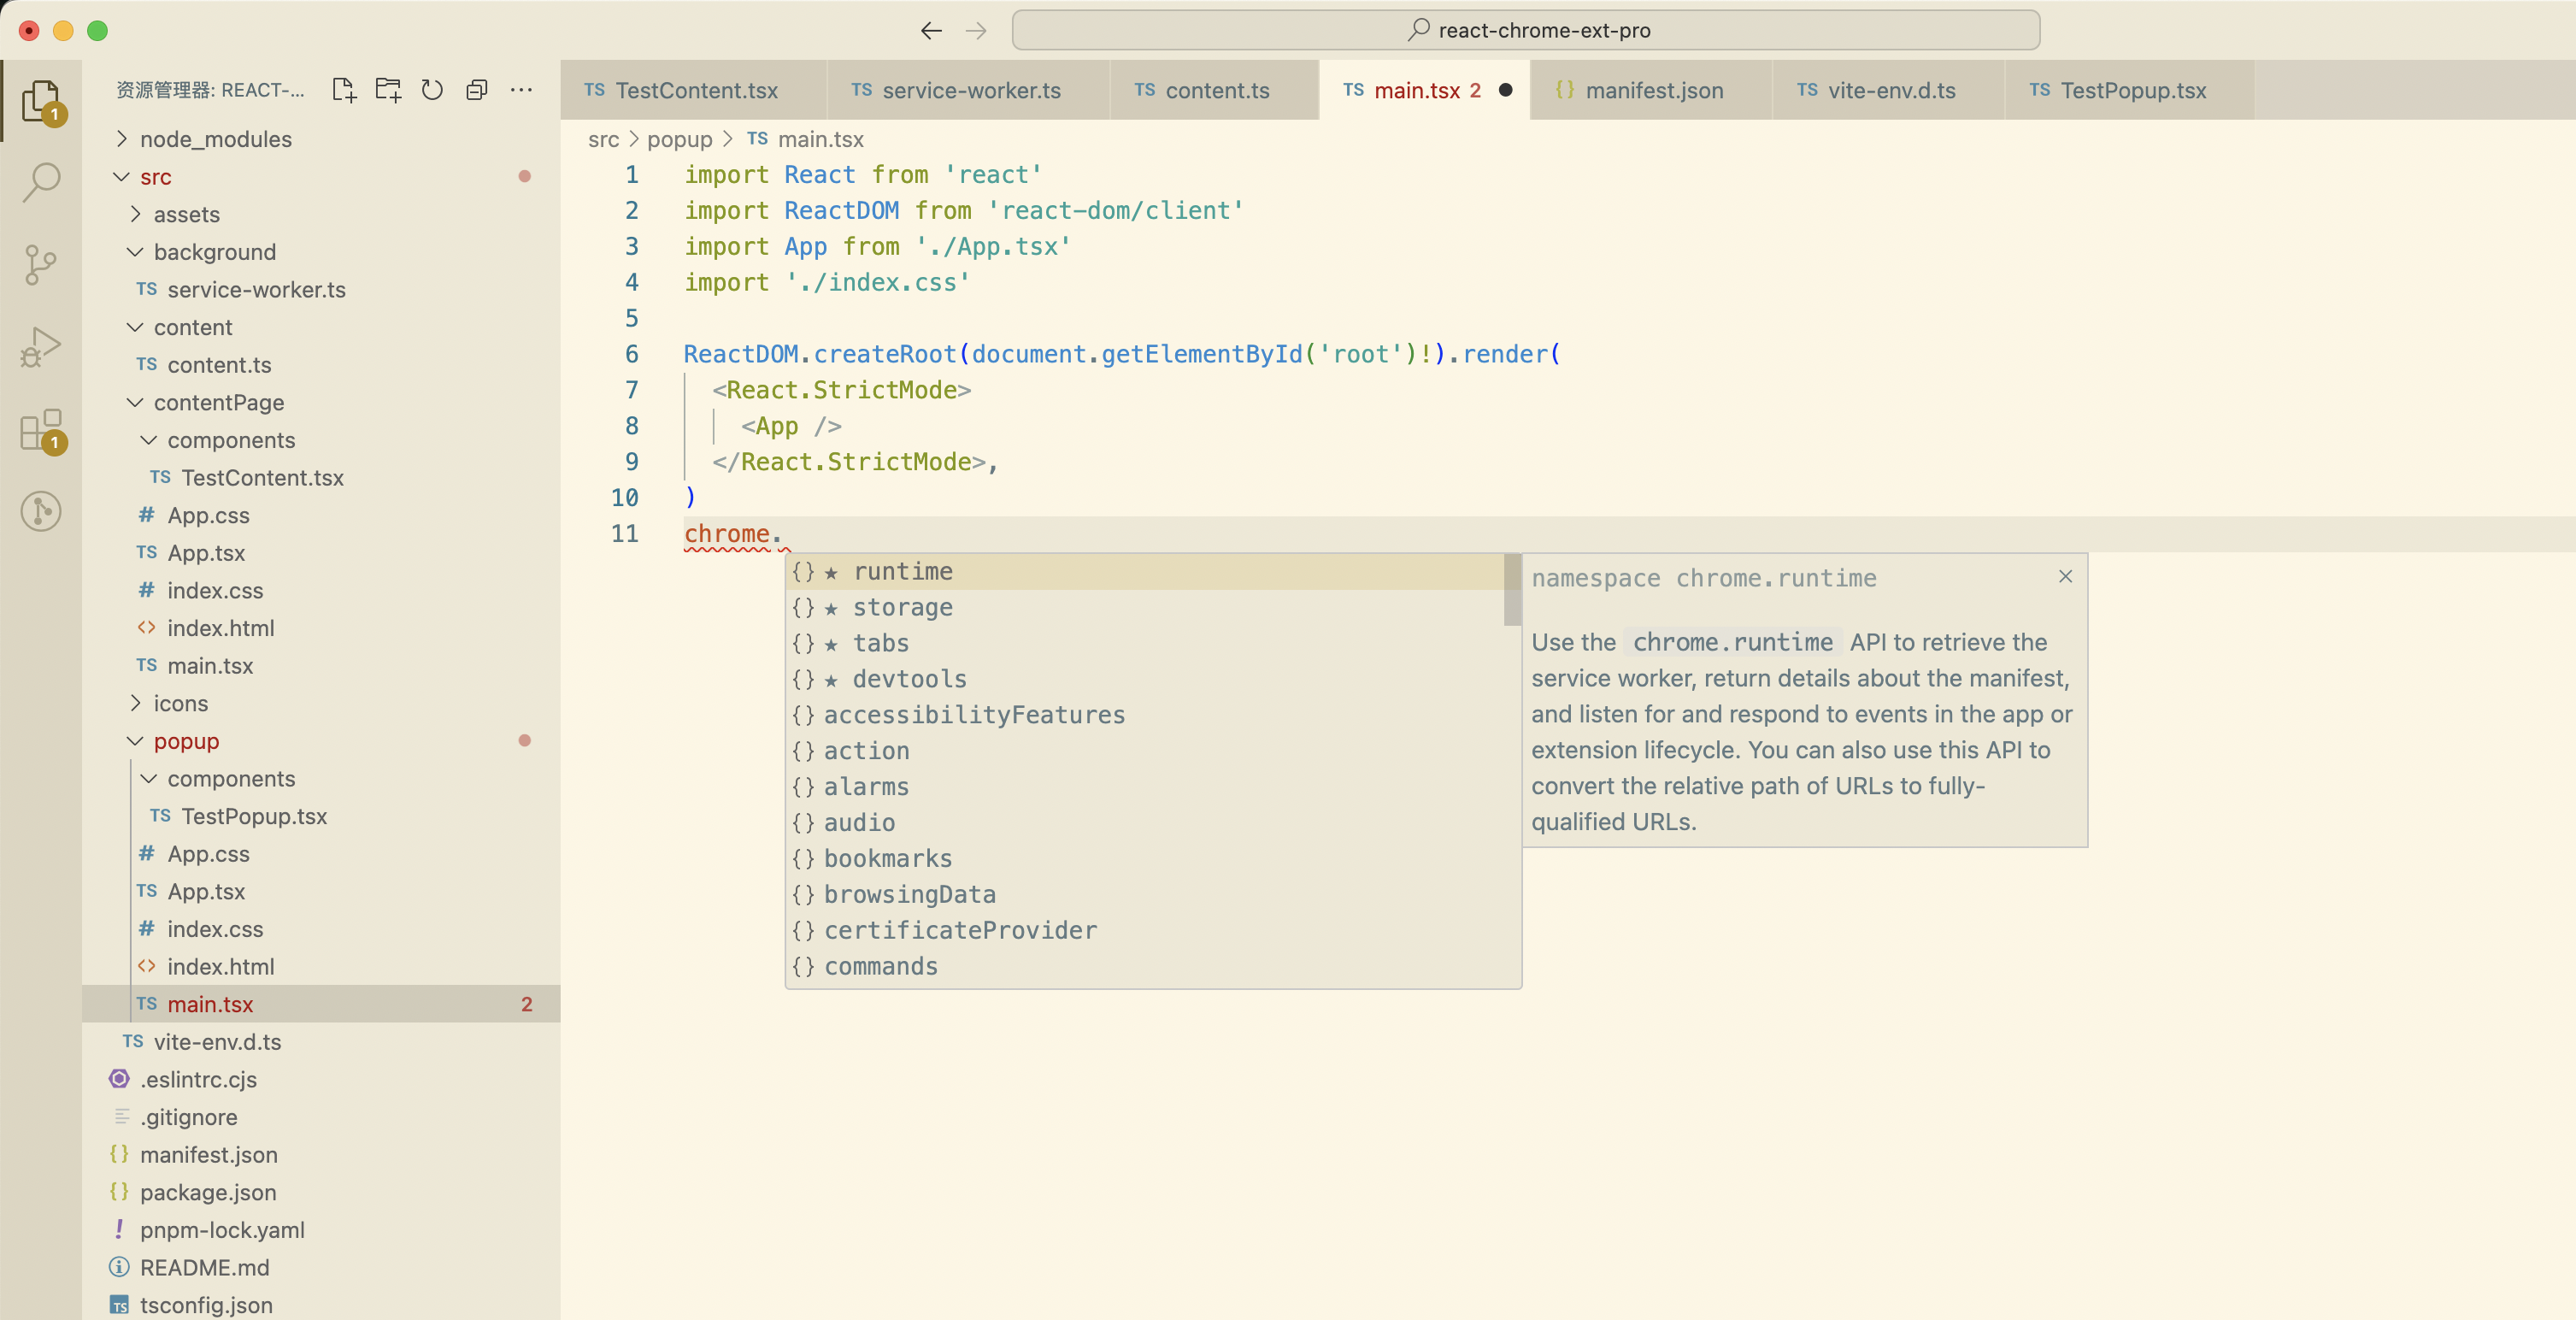
Task: Collapse all folders in explorer
Action: 477,90
